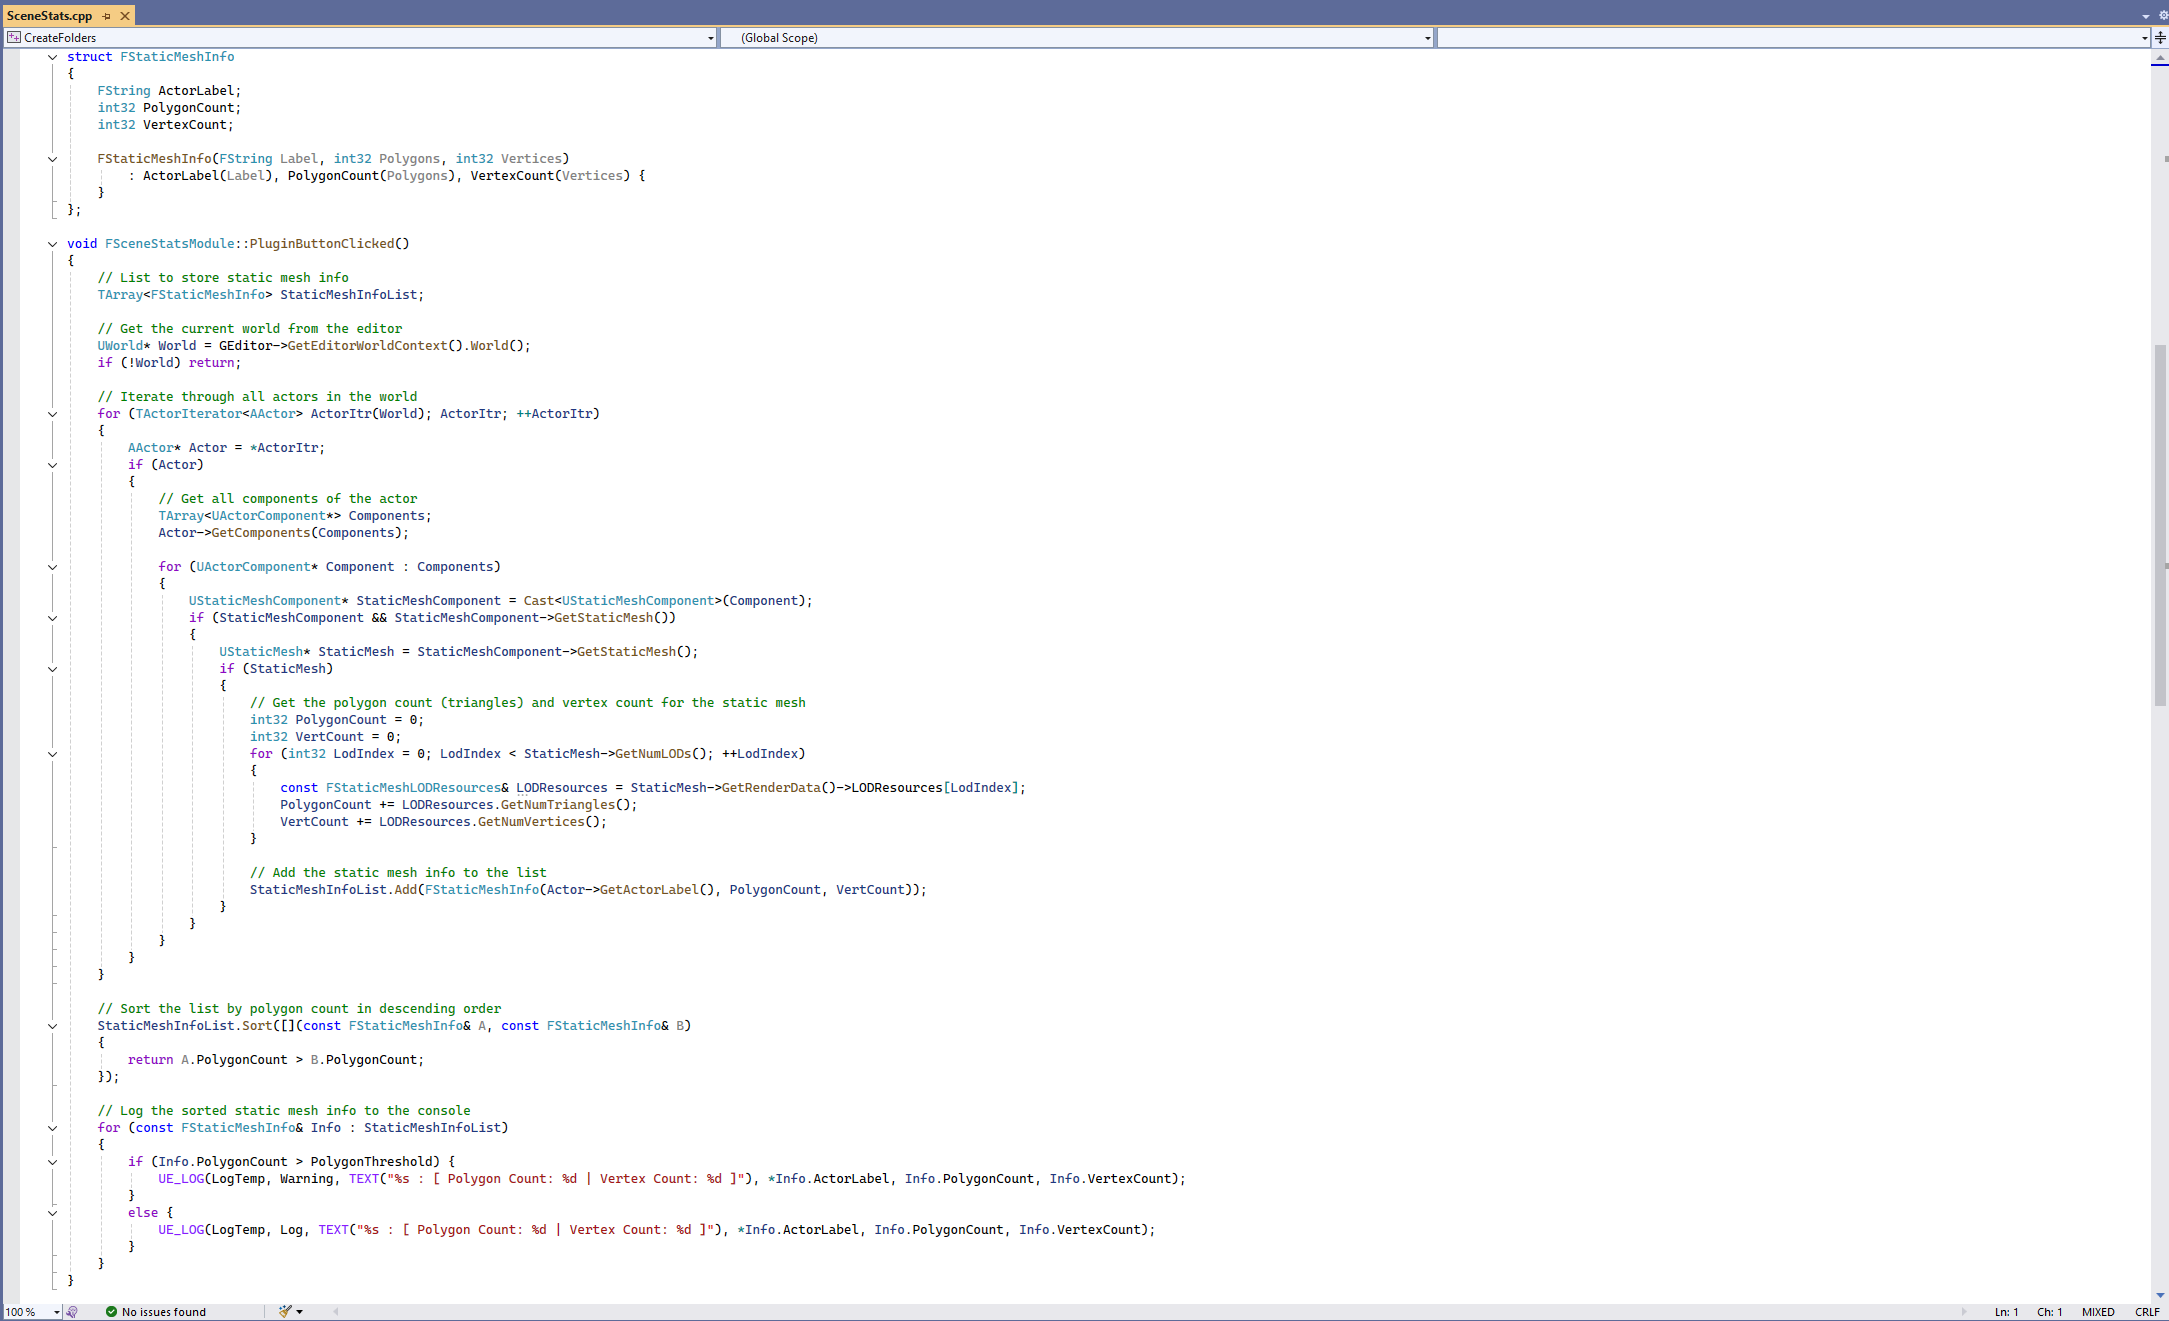Collapse the PluginButtonClicked function
The image size is (2169, 1321).
tap(53, 244)
